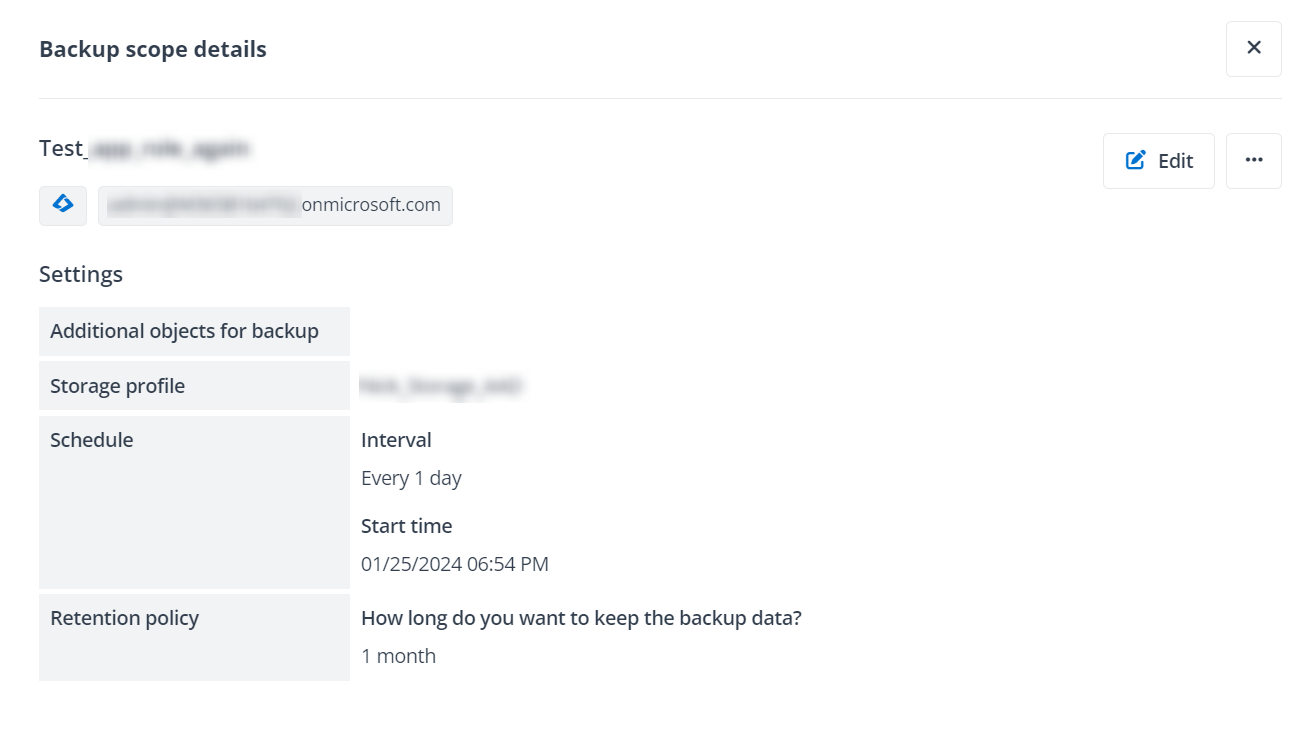This screenshot has height=734, width=1315.
Task: Click the Start time label
Action: tap(406, 526)
